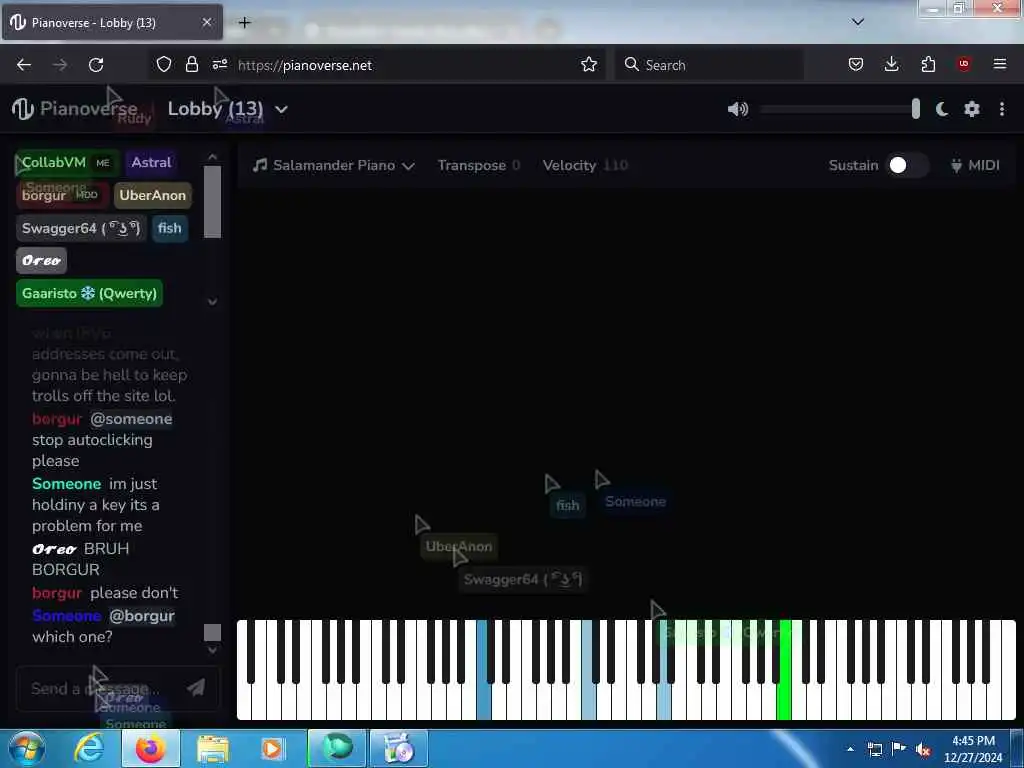The height and width of the screenshot is (768, 1024).
Task: Launch Internet Explorer from the taskbar
Action: coord(88,748)
